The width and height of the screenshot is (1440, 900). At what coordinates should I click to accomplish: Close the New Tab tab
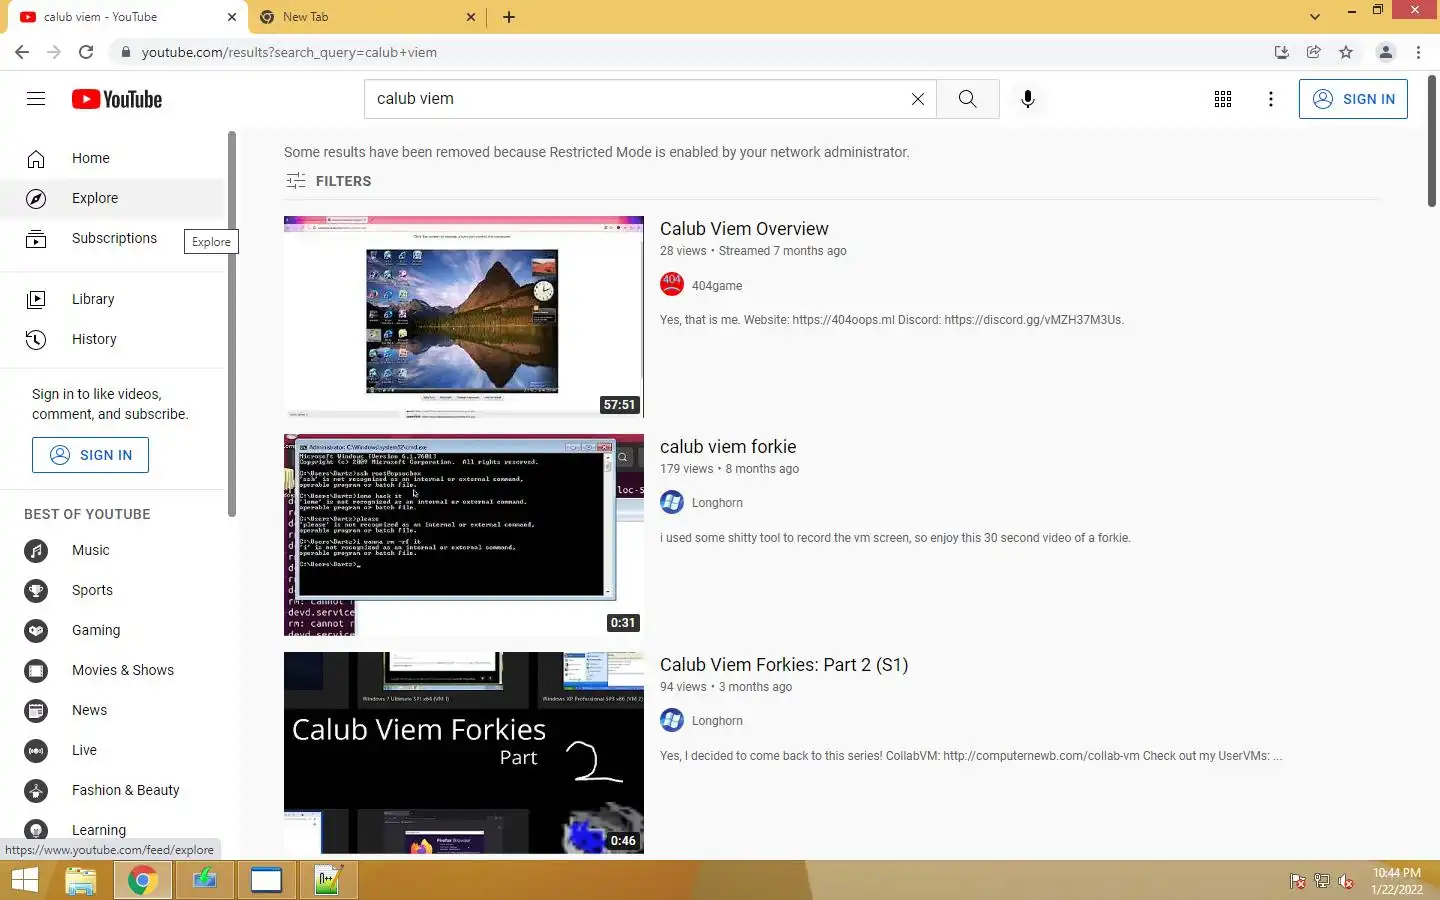point(471,17)
